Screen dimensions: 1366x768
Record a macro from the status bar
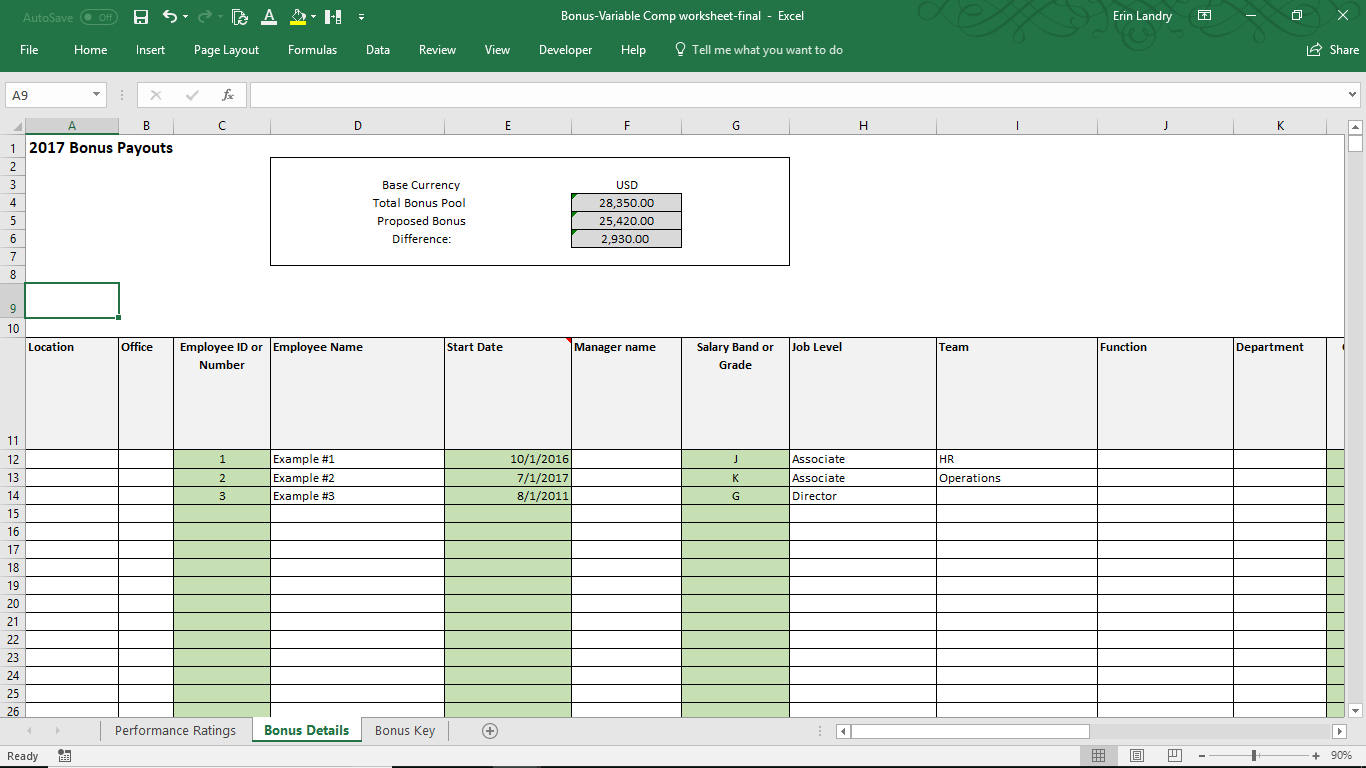pyautogui.click(x=64, y=756)
